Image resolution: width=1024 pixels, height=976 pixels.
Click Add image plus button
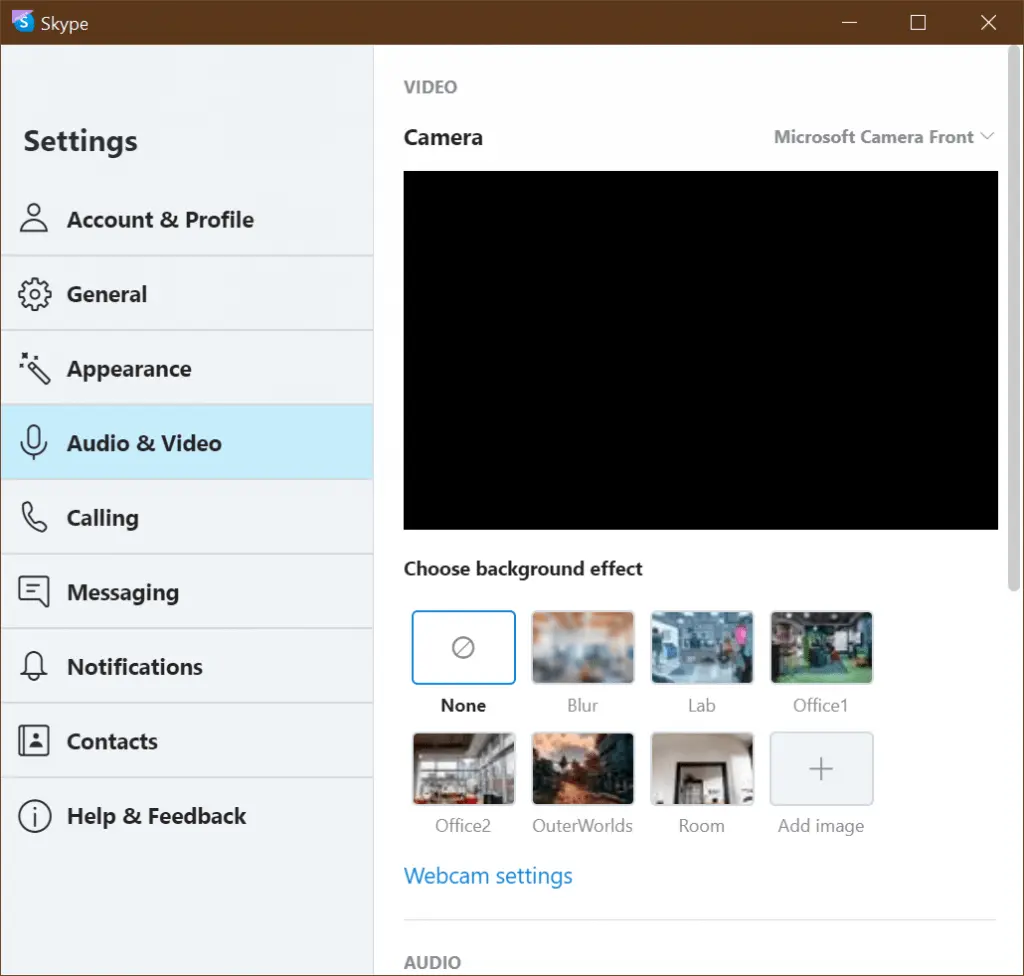[x=821, y=768]
